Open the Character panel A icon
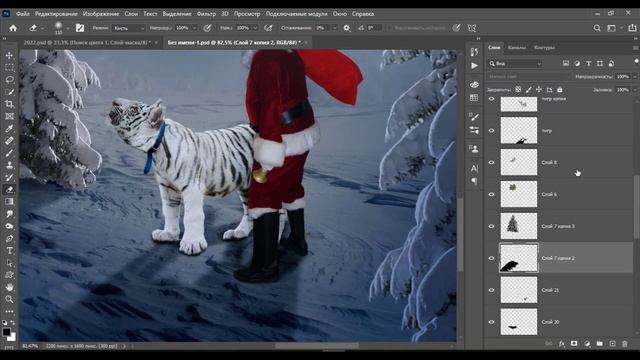Screen dimensions: 640x360 pyautogui.click(x=474, y=168)
